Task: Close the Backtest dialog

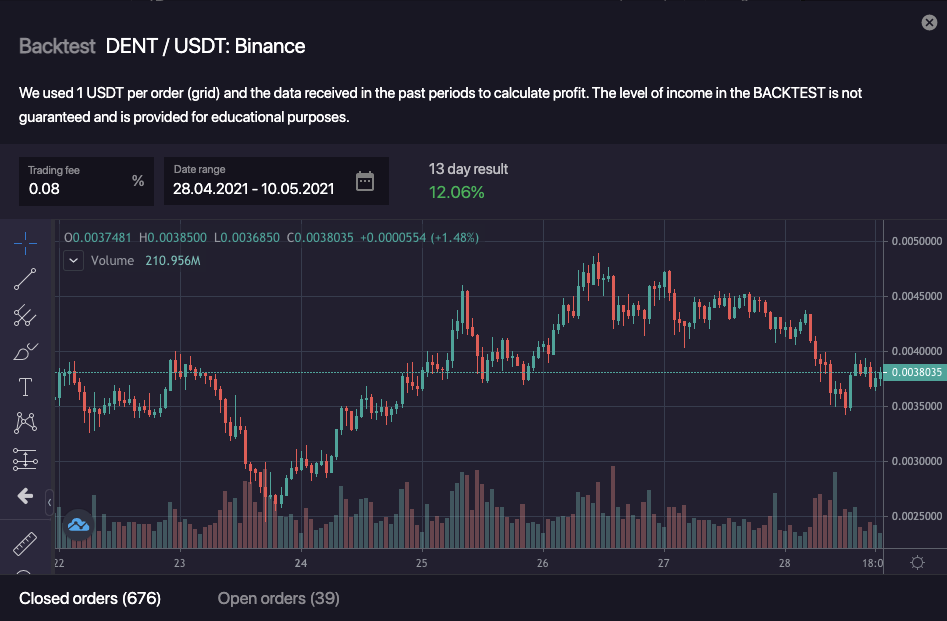Action: (929, 23)
